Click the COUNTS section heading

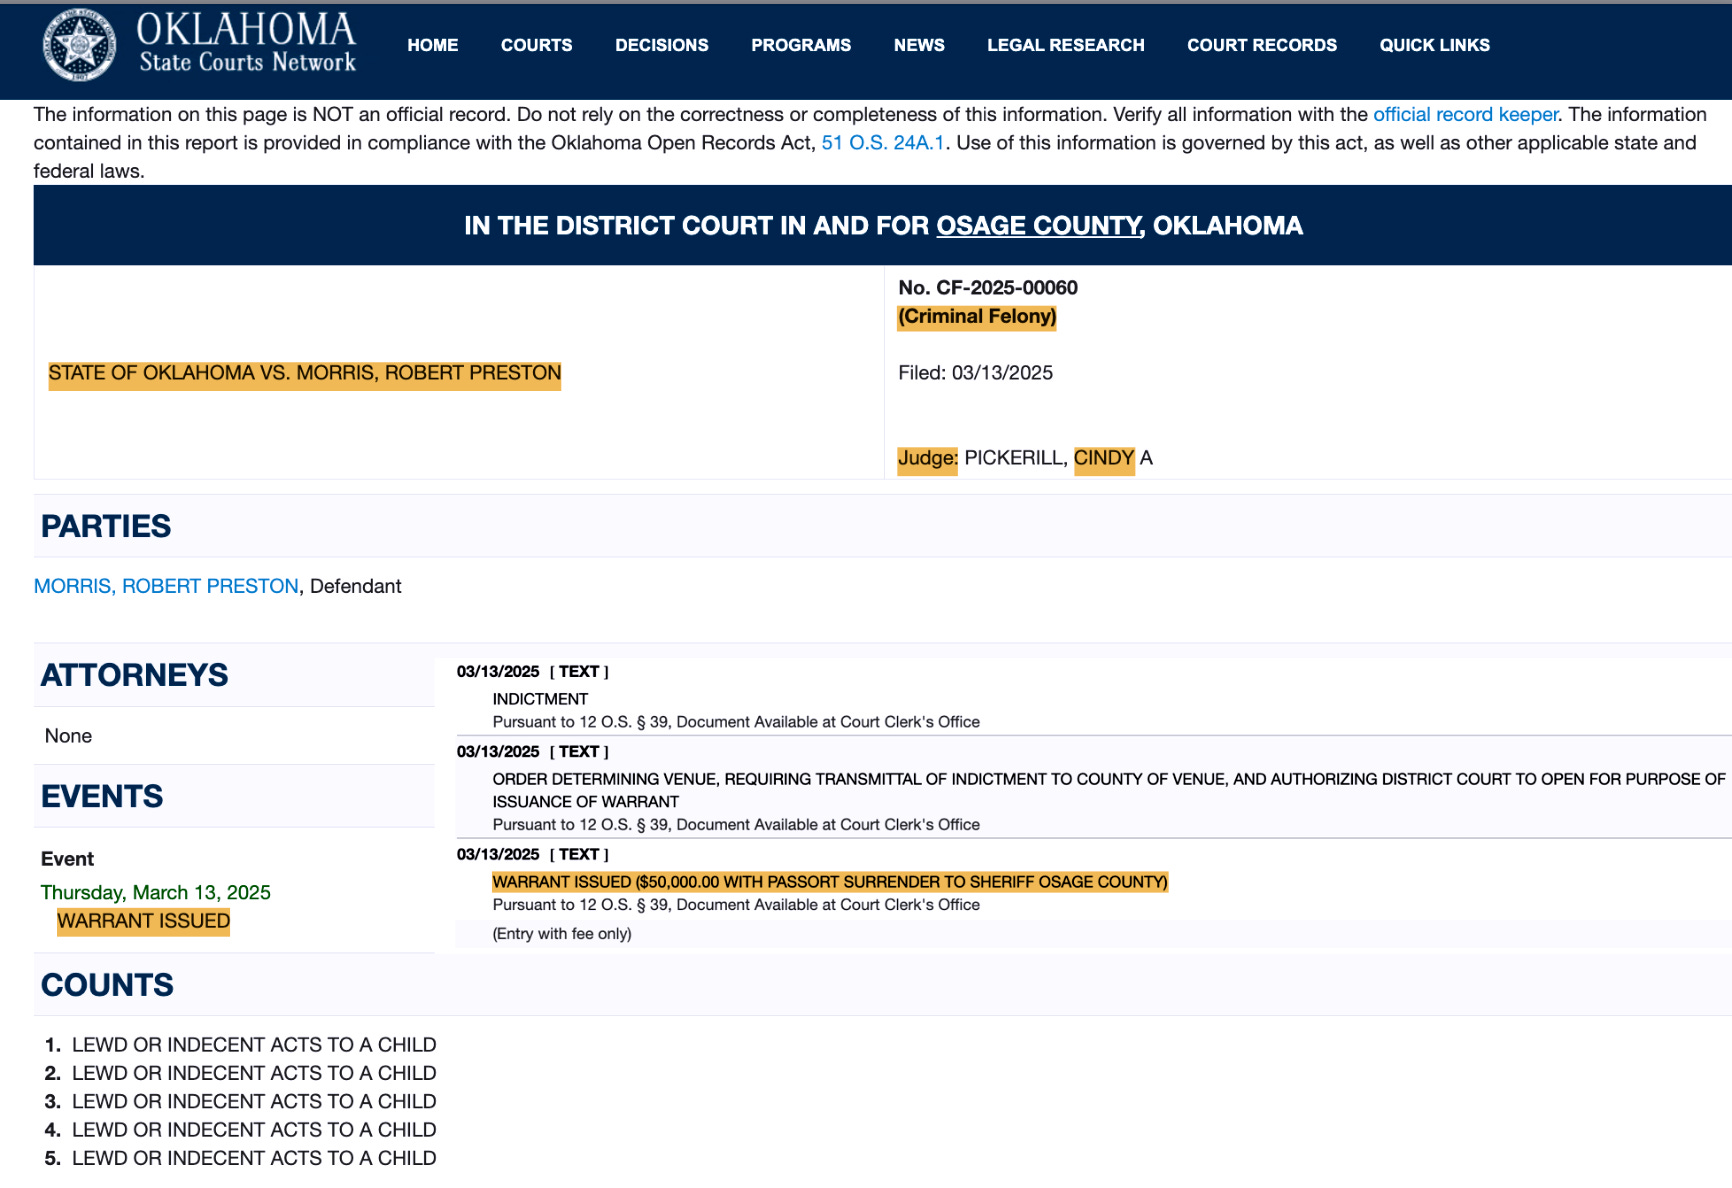[x=107, y=985]
